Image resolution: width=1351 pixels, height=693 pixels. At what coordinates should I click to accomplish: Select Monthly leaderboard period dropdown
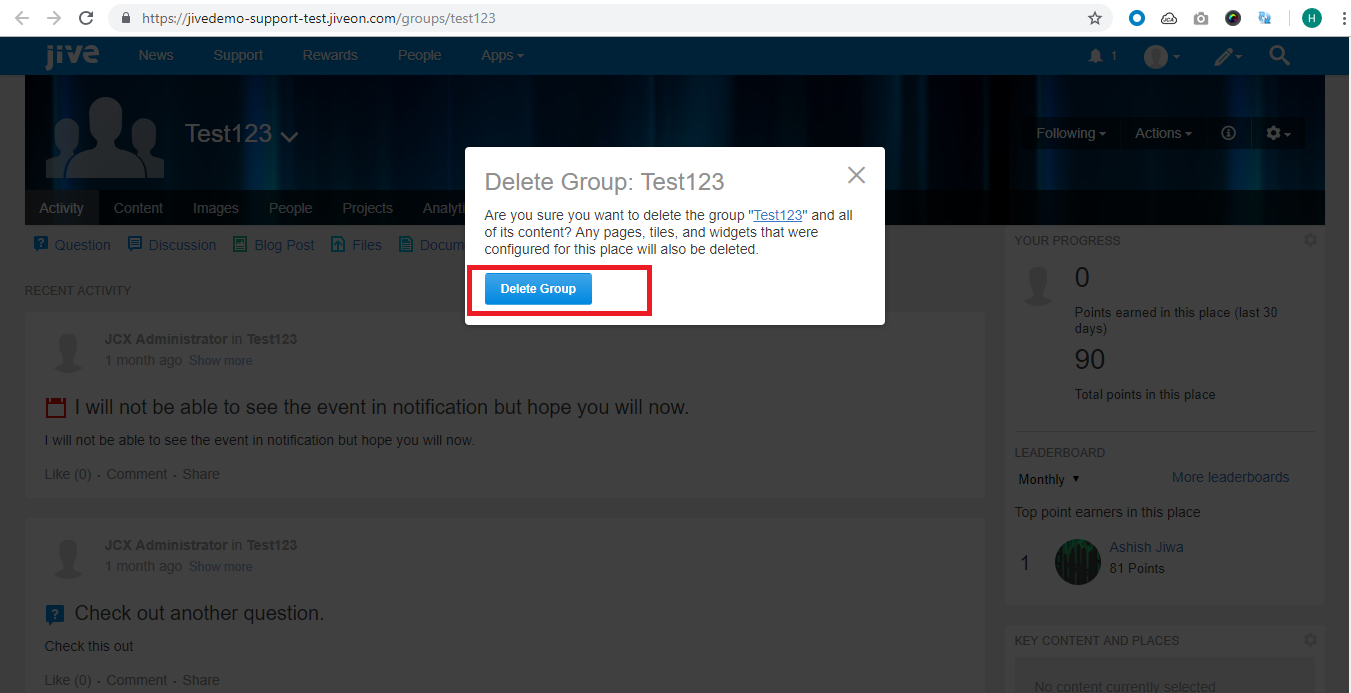point(1048,479)
